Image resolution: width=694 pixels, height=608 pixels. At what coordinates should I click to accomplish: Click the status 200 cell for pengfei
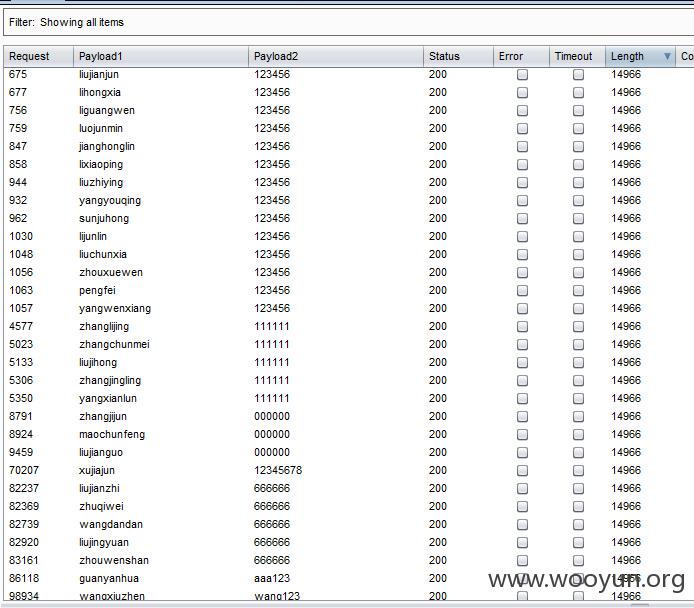438,290
